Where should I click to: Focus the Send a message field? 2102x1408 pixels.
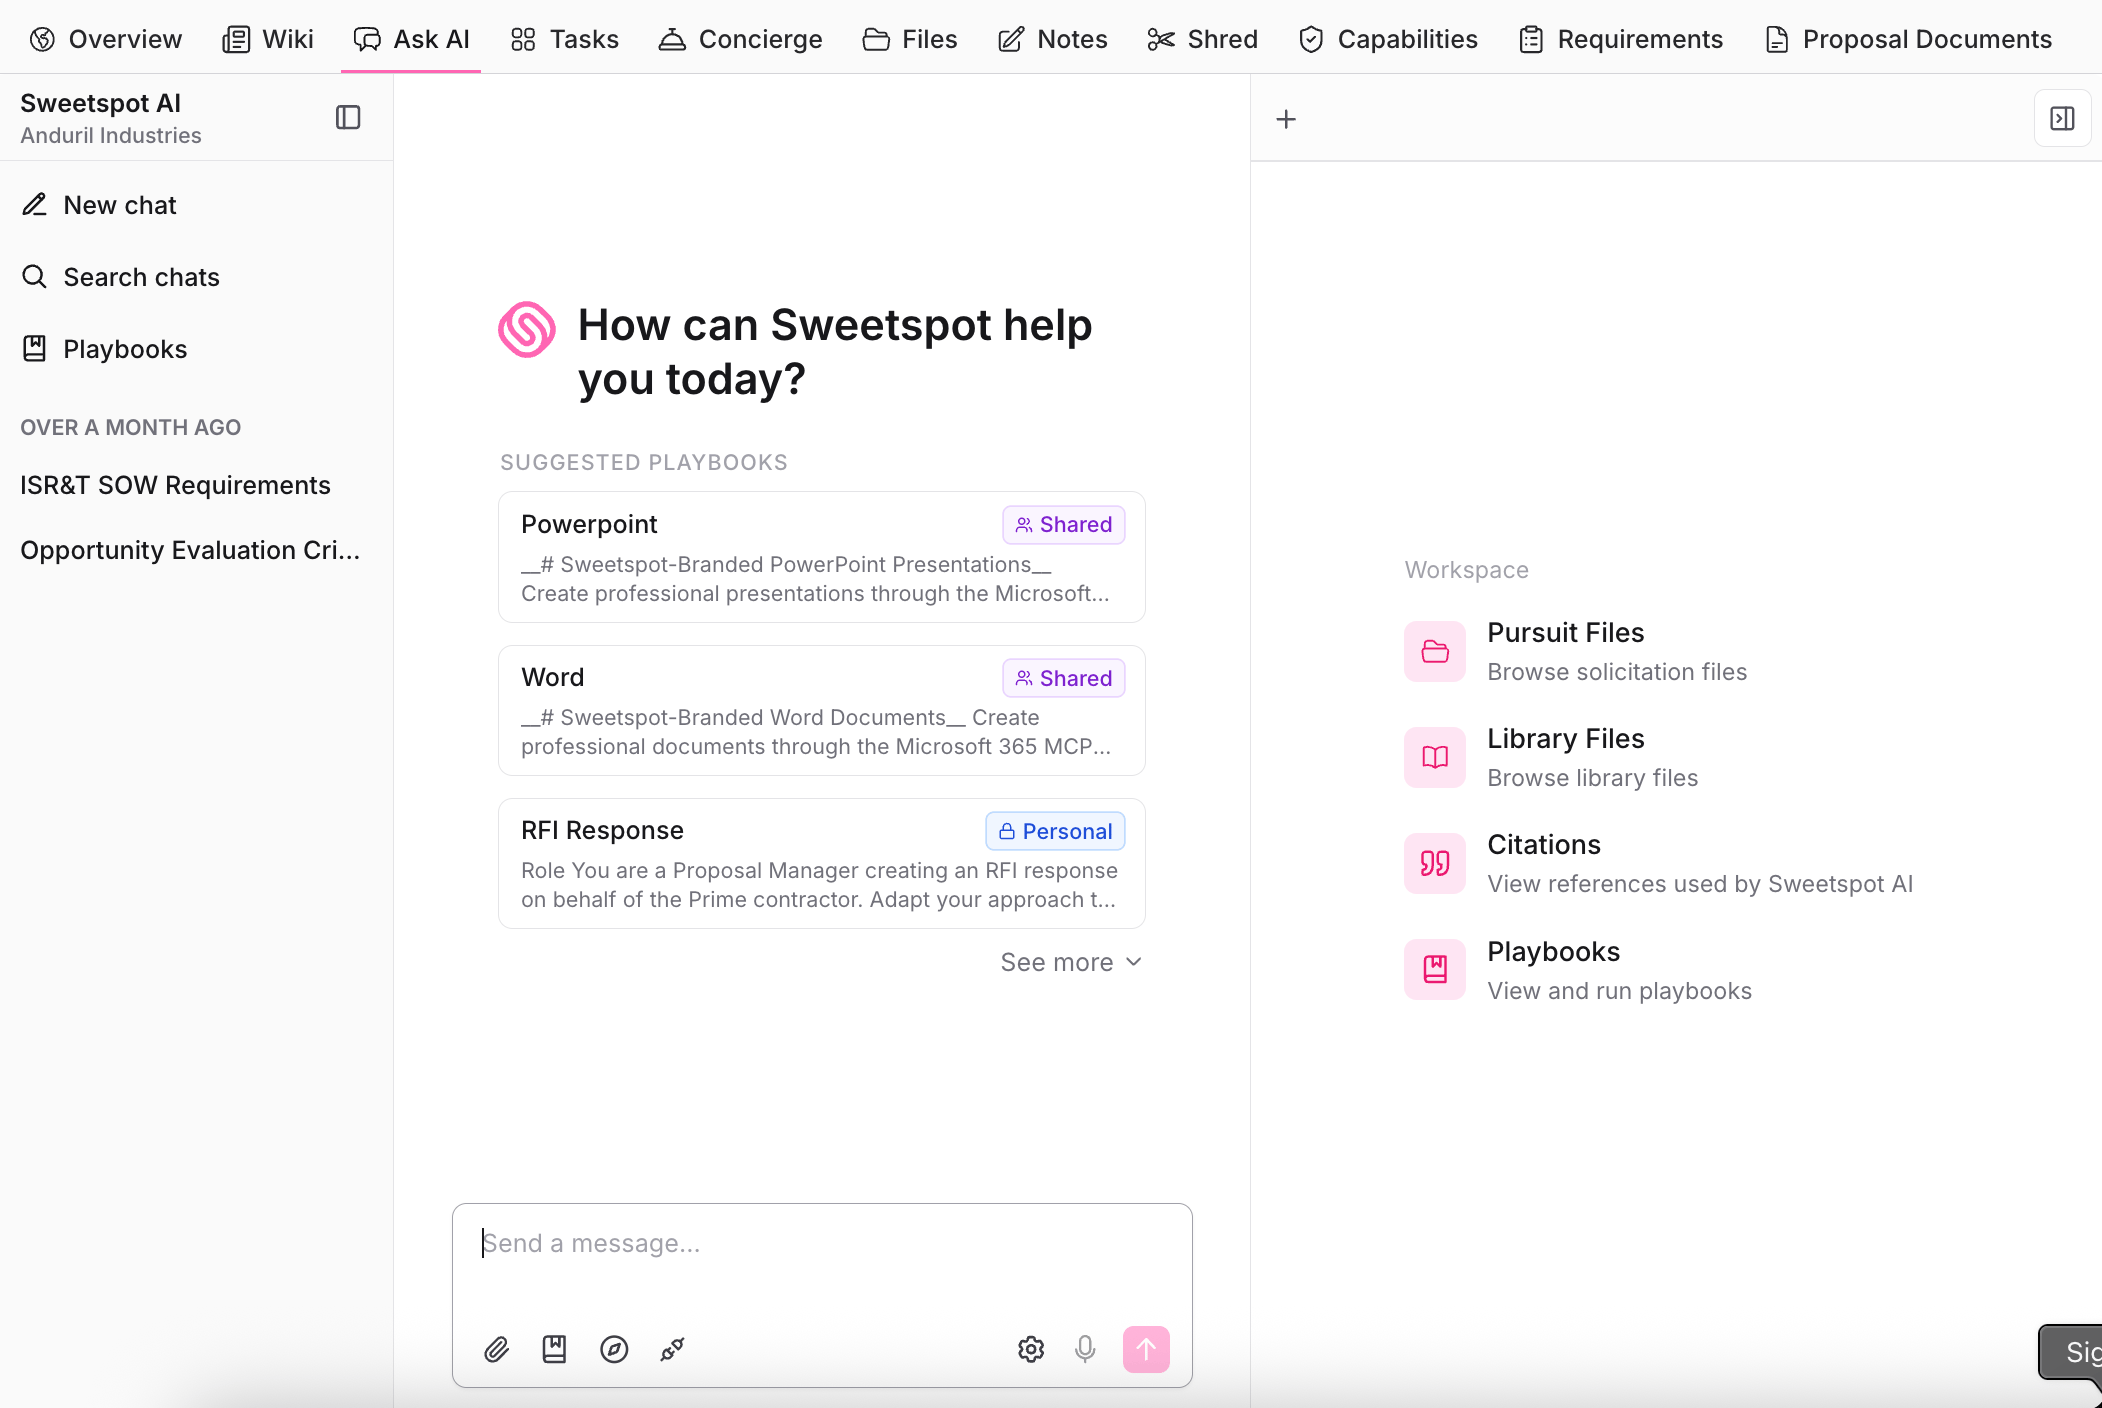click(x=821, y=1243)
